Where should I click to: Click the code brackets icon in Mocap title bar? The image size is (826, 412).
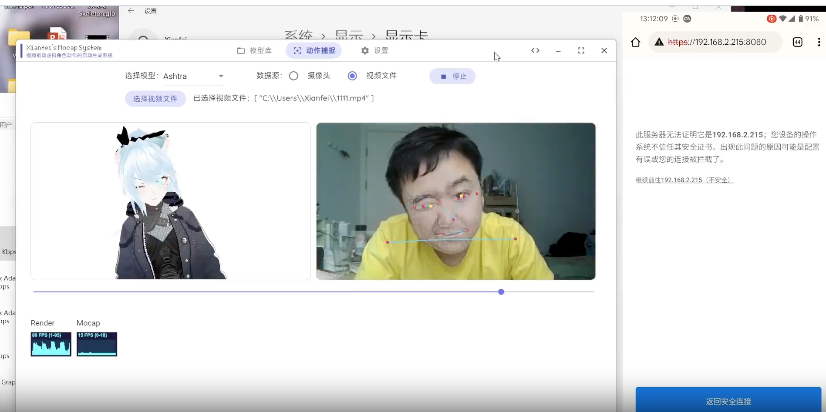click(x=535, y=51)
